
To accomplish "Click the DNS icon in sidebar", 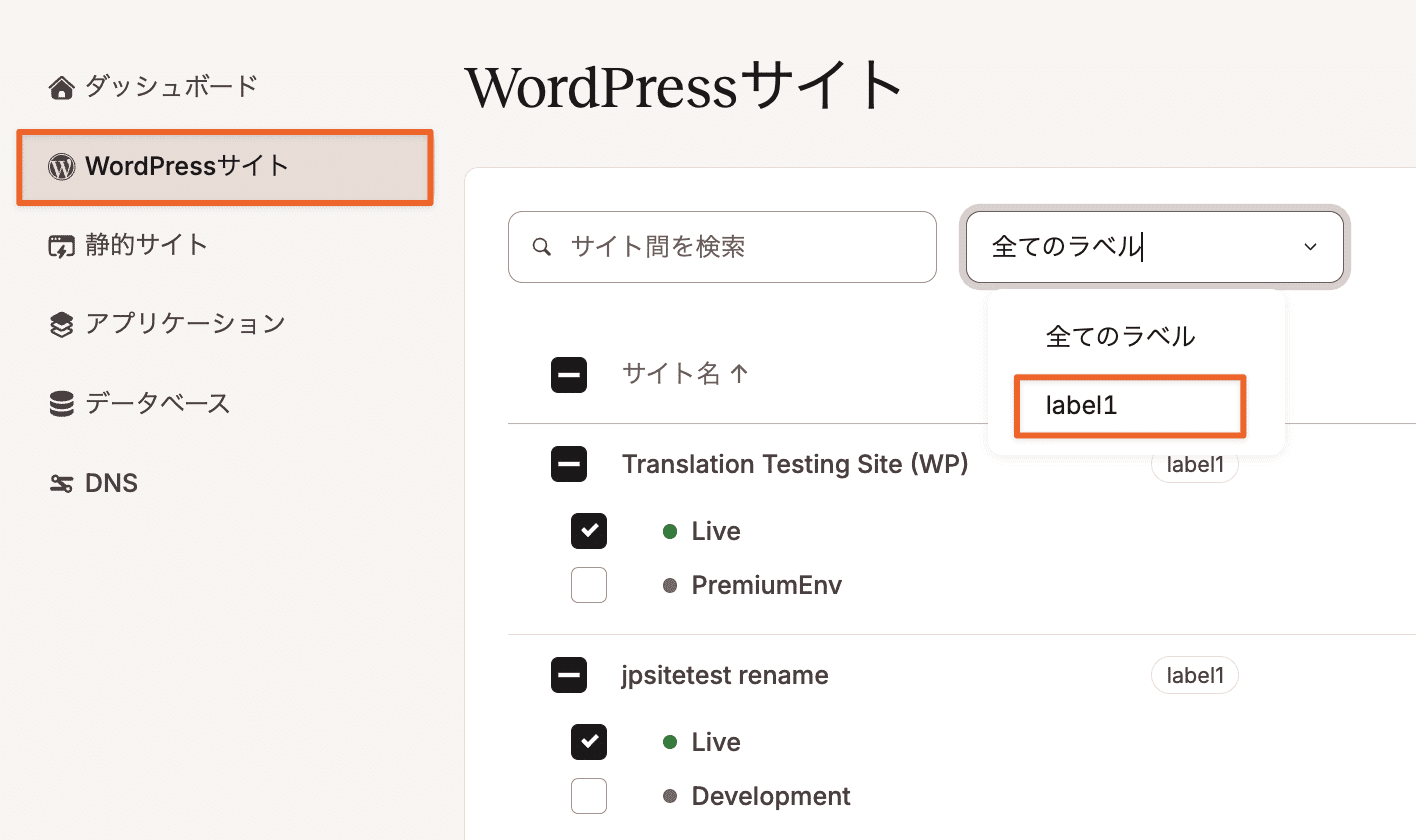I will point(62,484).
